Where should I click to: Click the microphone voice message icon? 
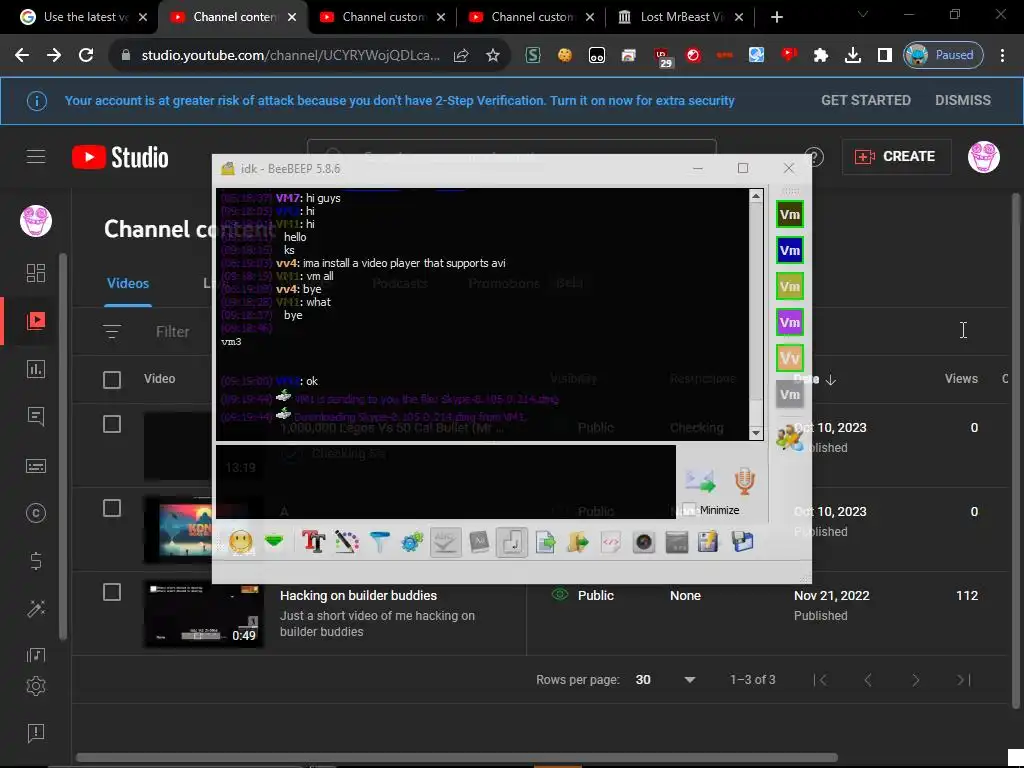pos(744,481)
